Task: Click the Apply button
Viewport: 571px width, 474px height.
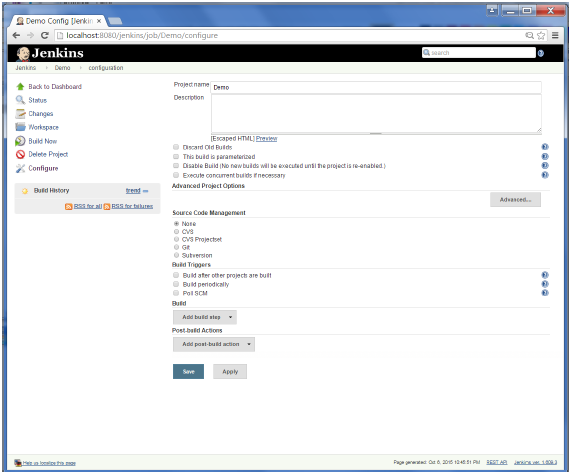Action: (x=230, y=371)
